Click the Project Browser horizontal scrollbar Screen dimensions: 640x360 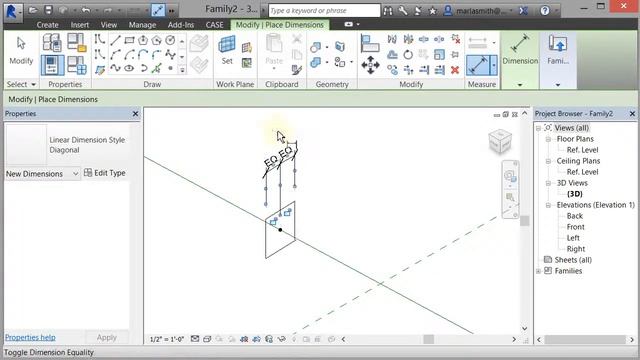tap(585, 339)
